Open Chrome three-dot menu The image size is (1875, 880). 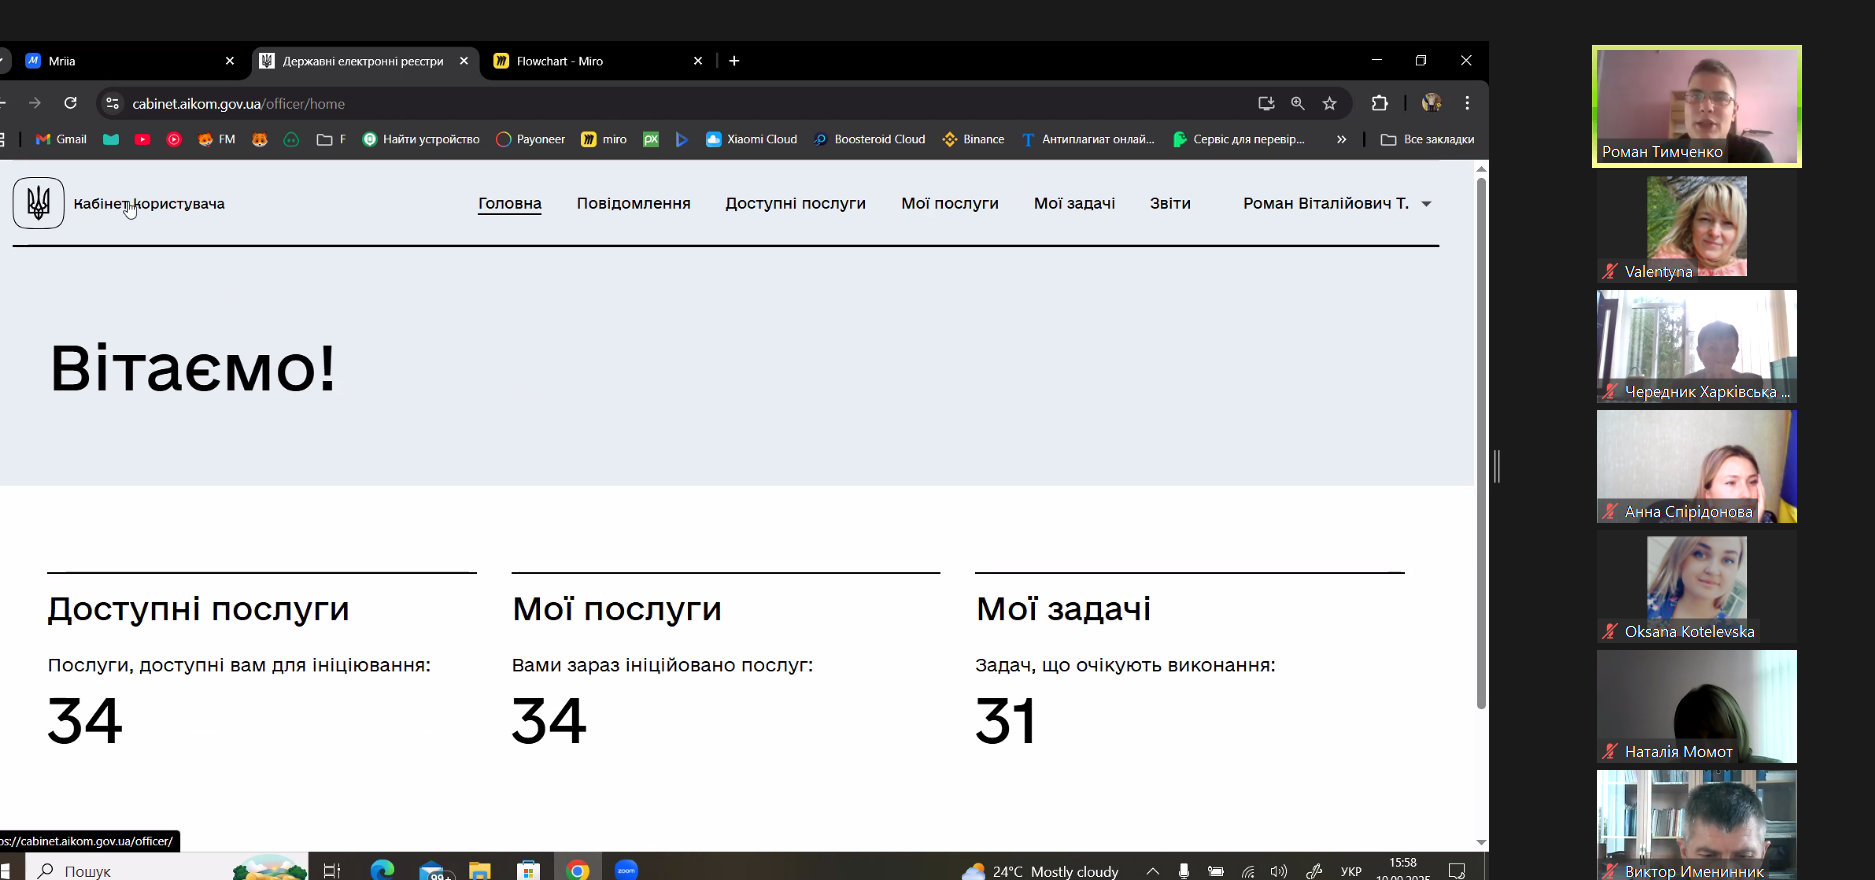1467,103
